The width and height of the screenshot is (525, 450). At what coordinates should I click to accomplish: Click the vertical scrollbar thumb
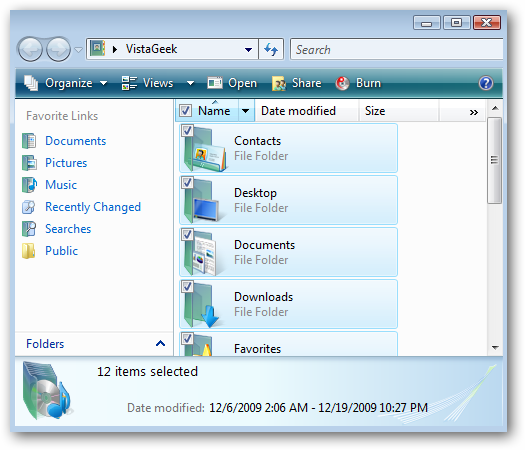[495, 160]
